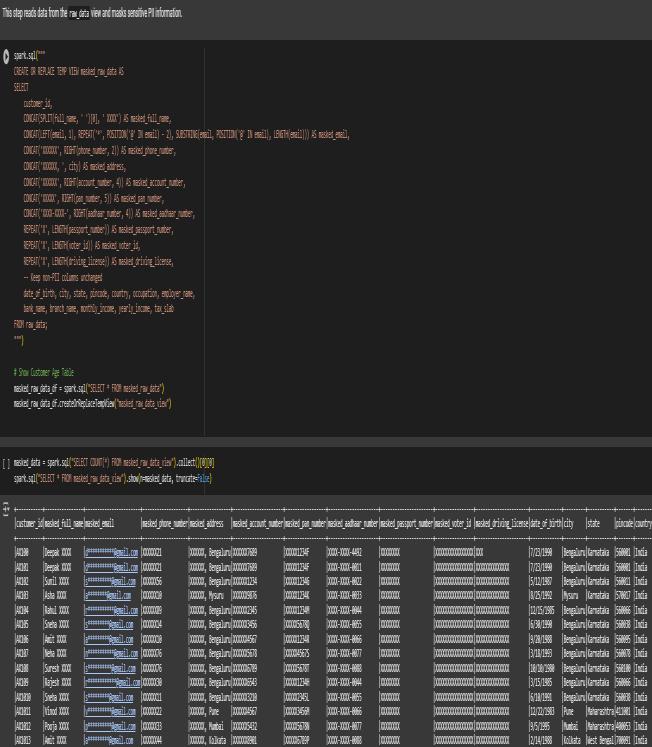
Task: Click the masked_voter_id REPEAT line
Action: tap(82, 245)
